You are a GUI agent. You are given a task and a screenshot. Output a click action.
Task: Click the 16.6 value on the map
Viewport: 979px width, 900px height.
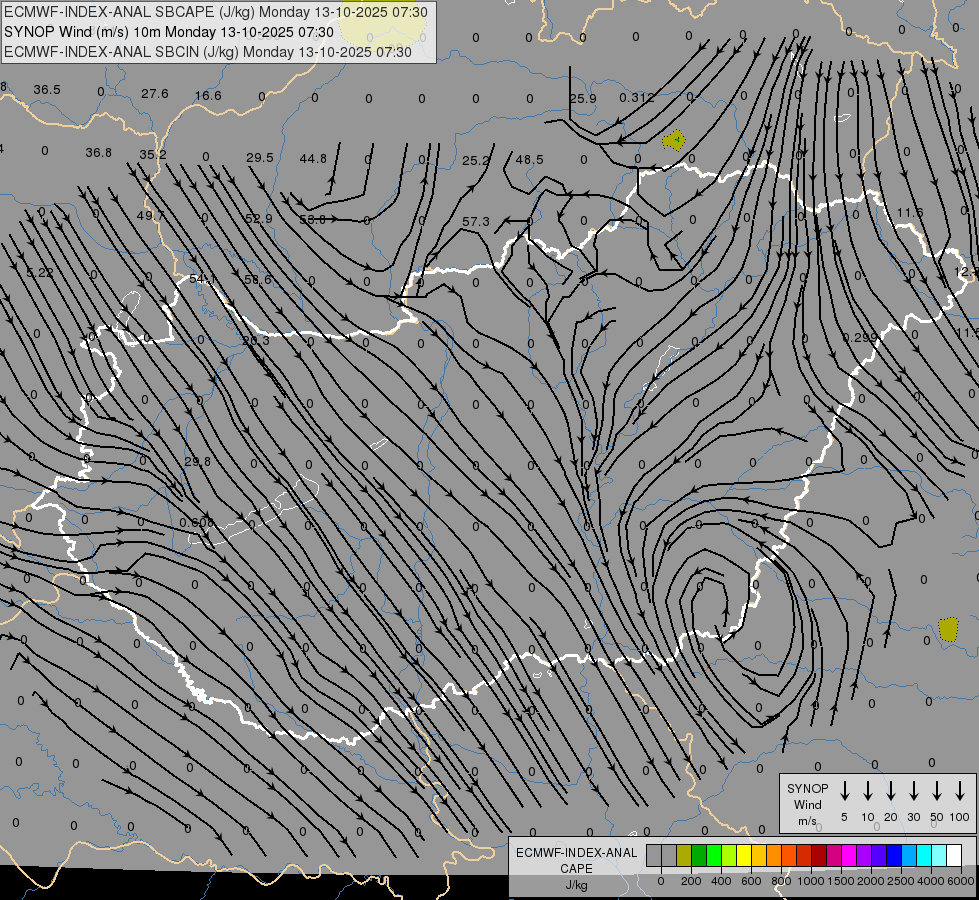click(208, 96)
